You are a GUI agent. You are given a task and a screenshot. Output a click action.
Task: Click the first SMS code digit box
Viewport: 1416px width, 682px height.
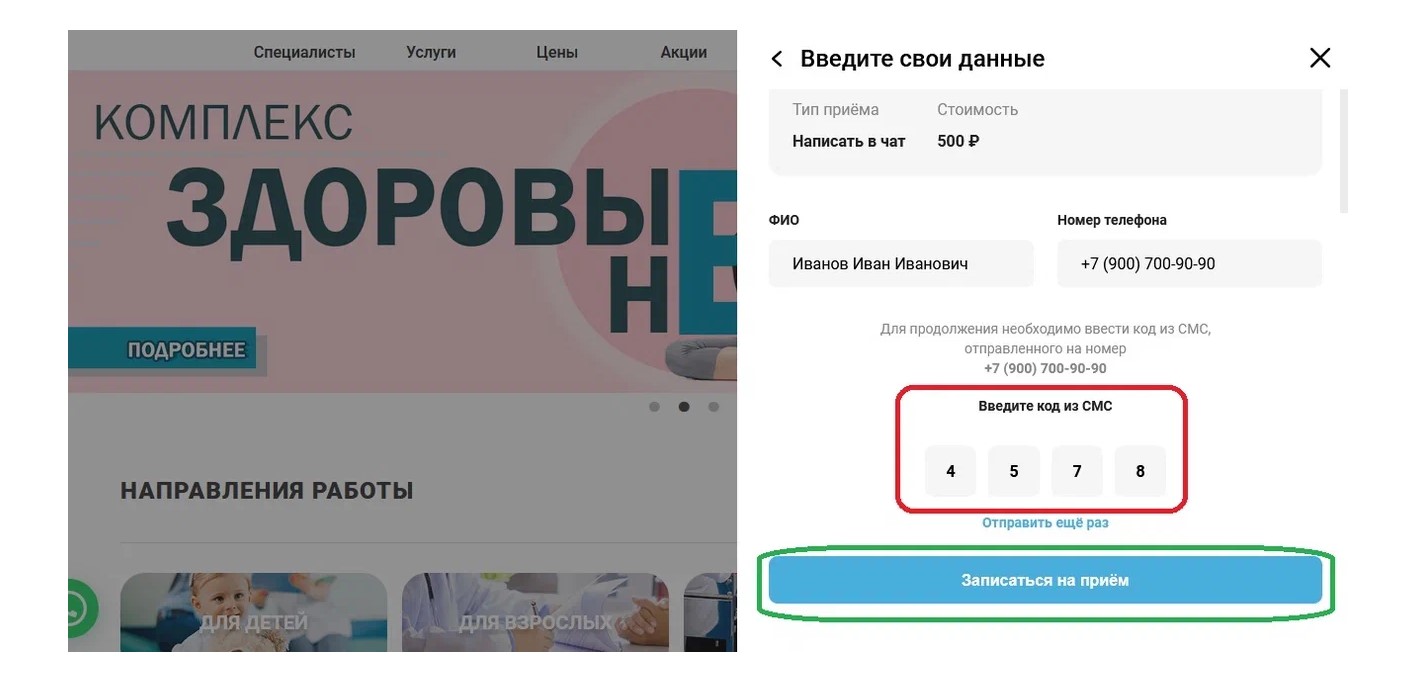[950, 471]
